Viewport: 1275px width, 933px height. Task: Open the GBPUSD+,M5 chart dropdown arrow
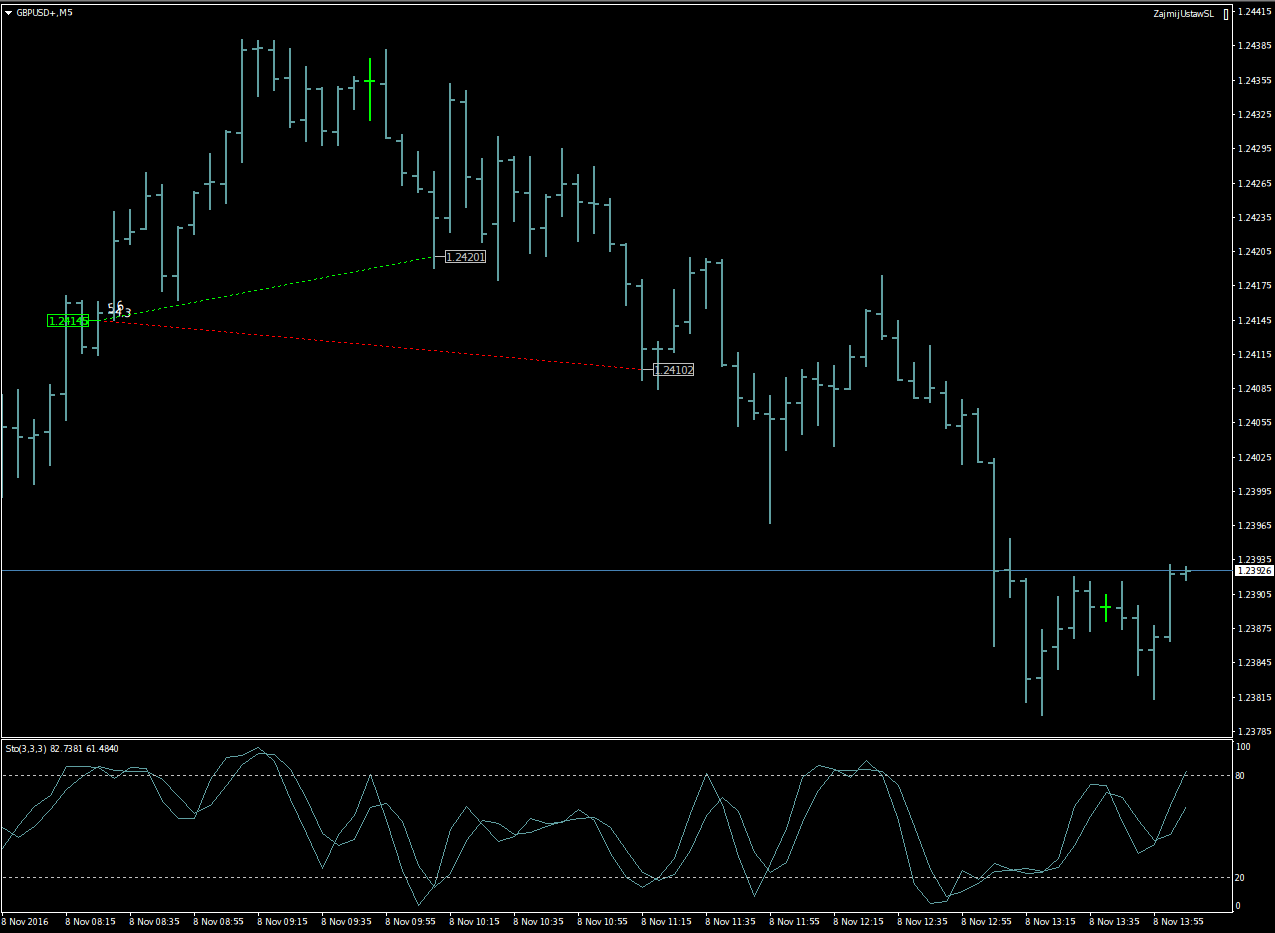[8, 12]
